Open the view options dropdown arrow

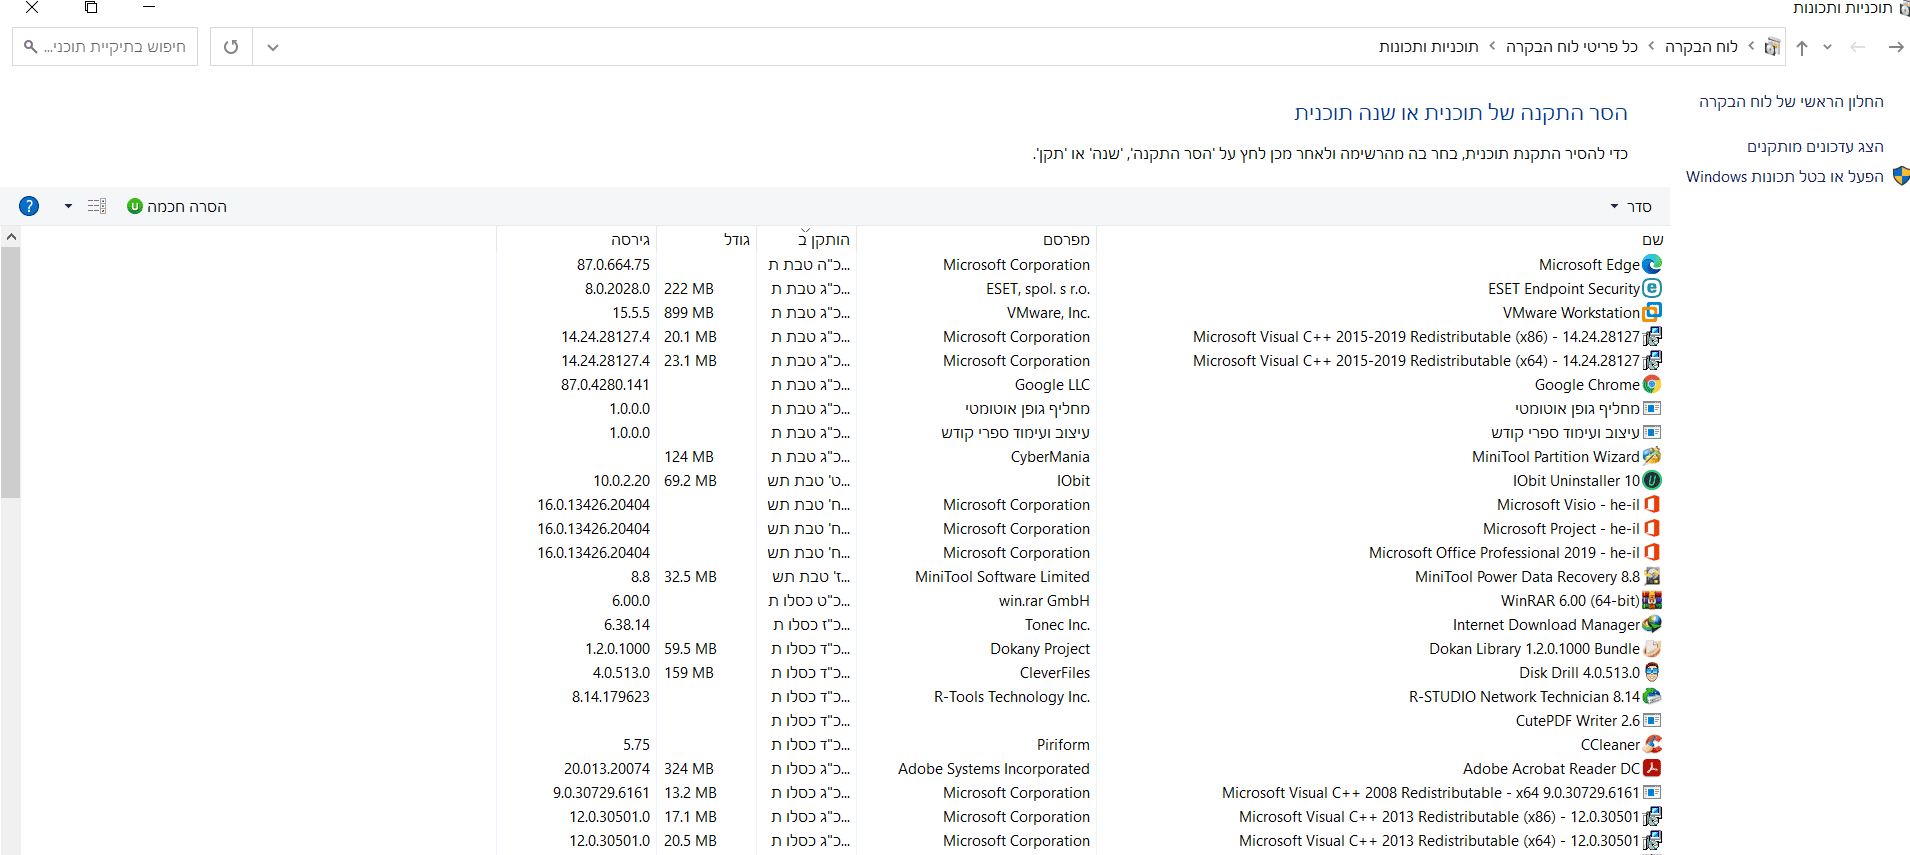tap(68, 206)
